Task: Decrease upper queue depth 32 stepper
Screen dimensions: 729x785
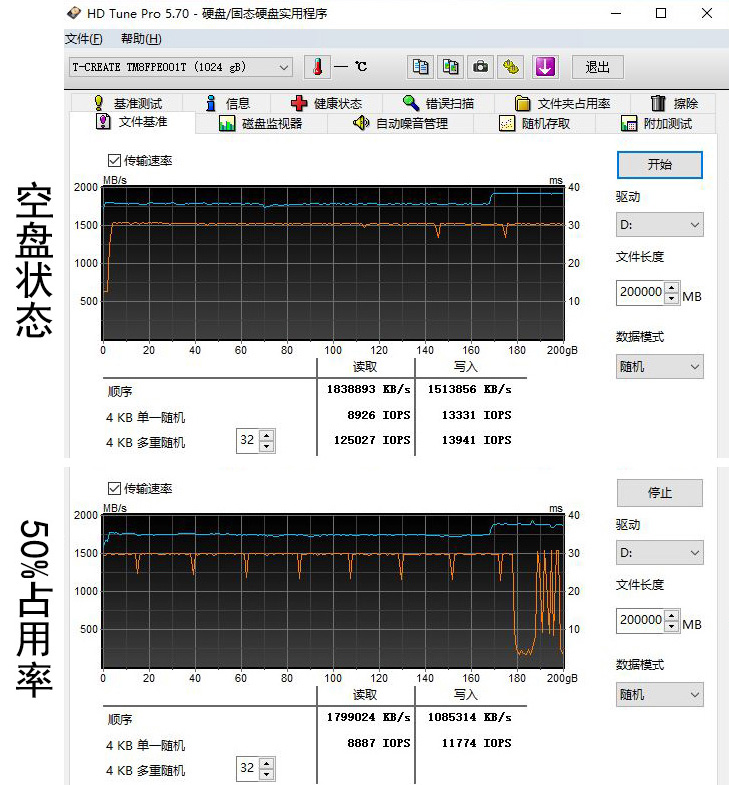Action: coord(267,447)
